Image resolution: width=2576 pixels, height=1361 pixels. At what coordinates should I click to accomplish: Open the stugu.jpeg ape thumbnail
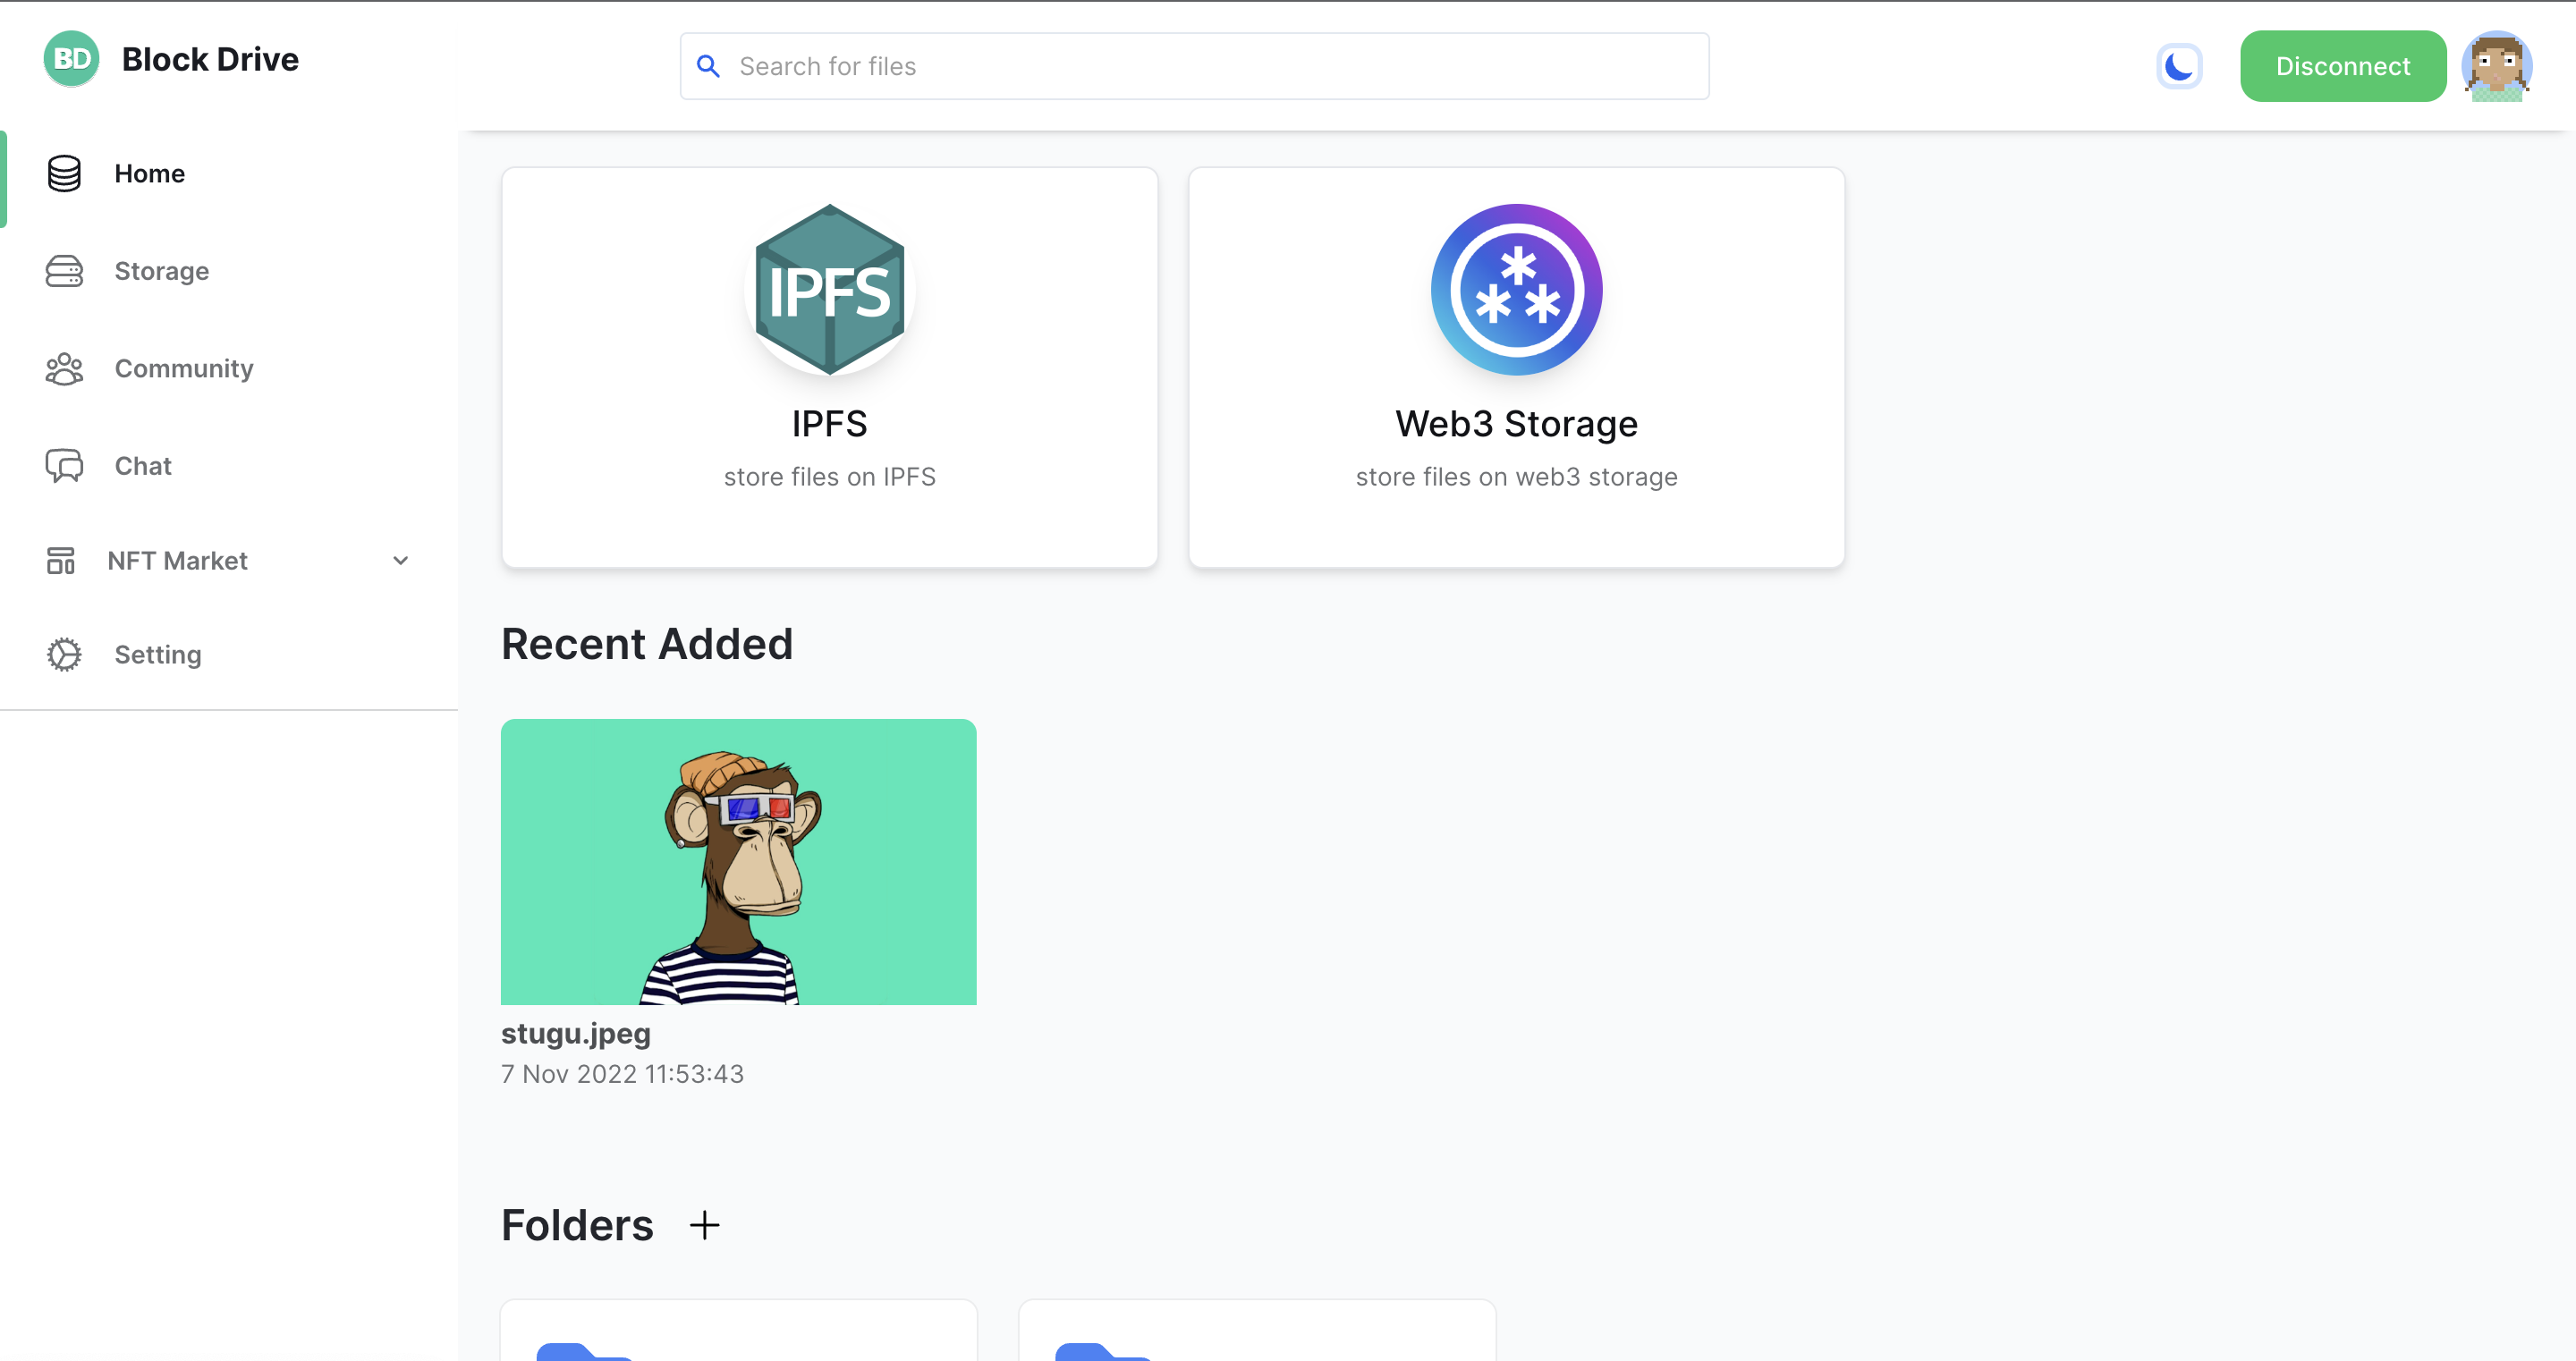pyautogui.click(x=738, y=861)
